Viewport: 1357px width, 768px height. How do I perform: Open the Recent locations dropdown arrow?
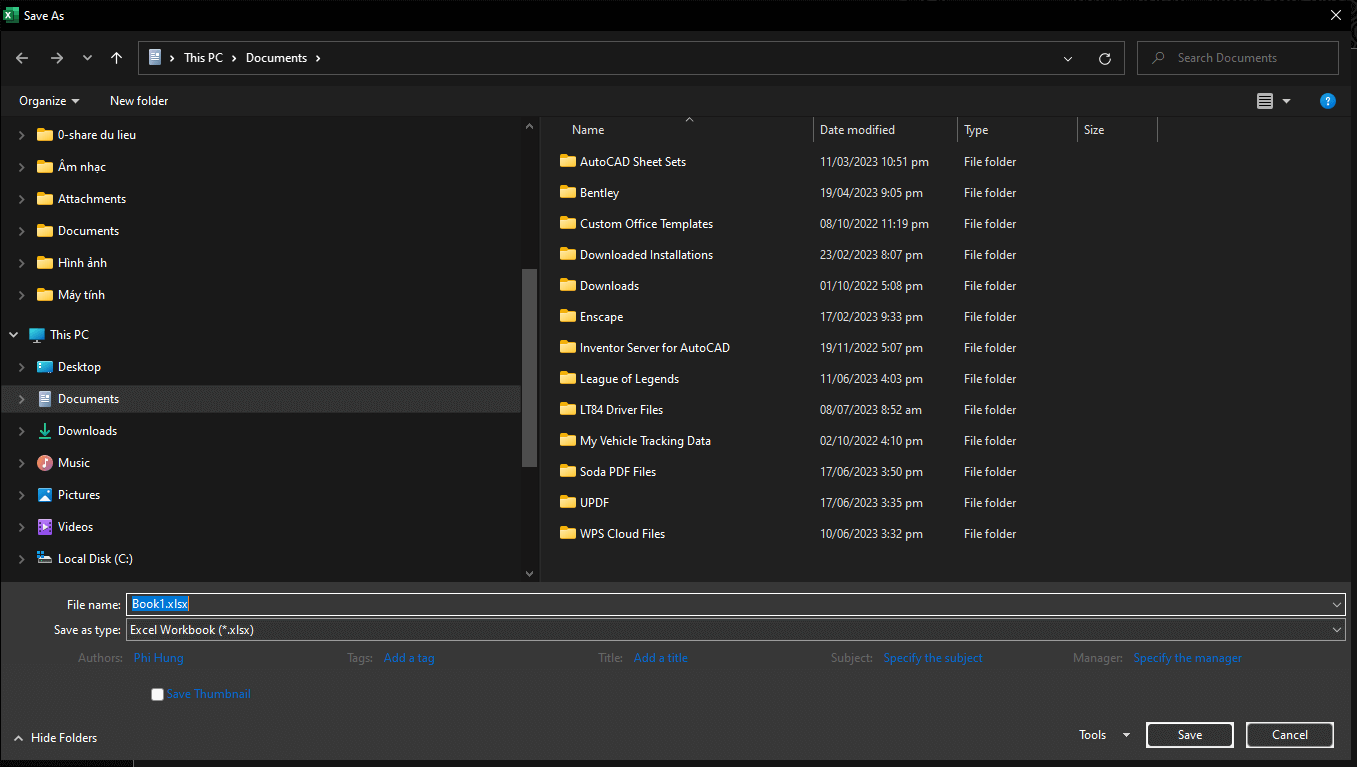(87, 58)
